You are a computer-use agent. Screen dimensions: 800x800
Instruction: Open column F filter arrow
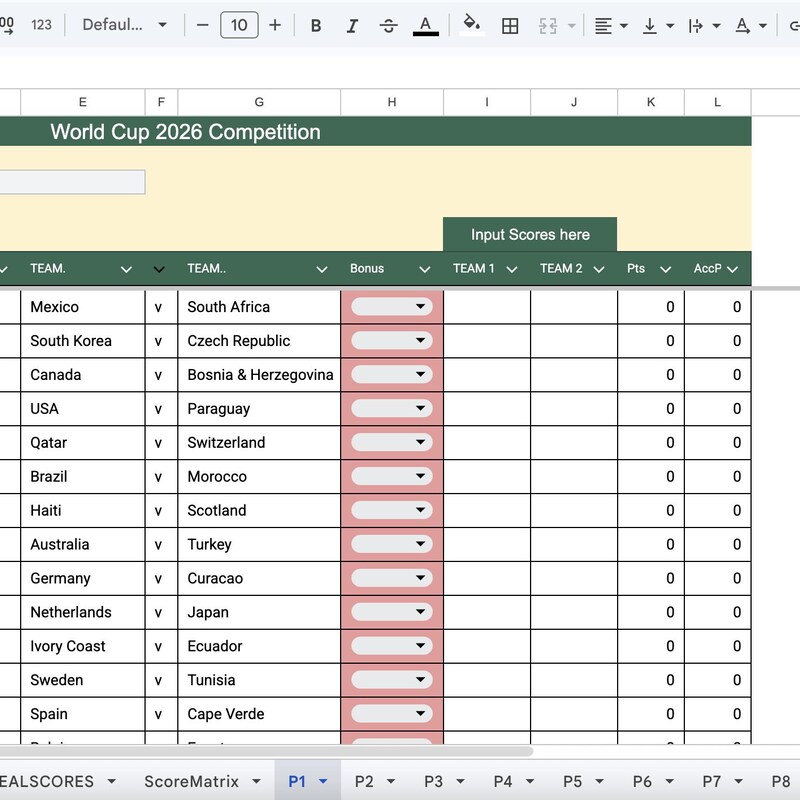pyautogui.click(x=159, y=269)
